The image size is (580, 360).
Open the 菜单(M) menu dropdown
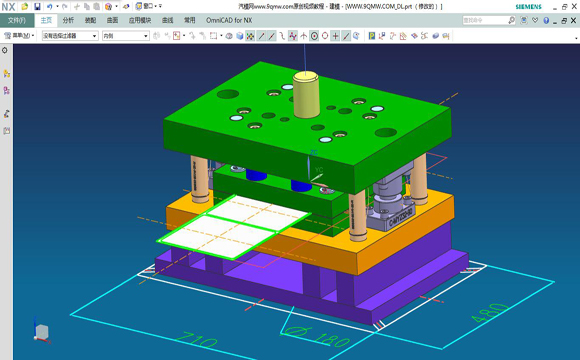[x=20, y=36]
